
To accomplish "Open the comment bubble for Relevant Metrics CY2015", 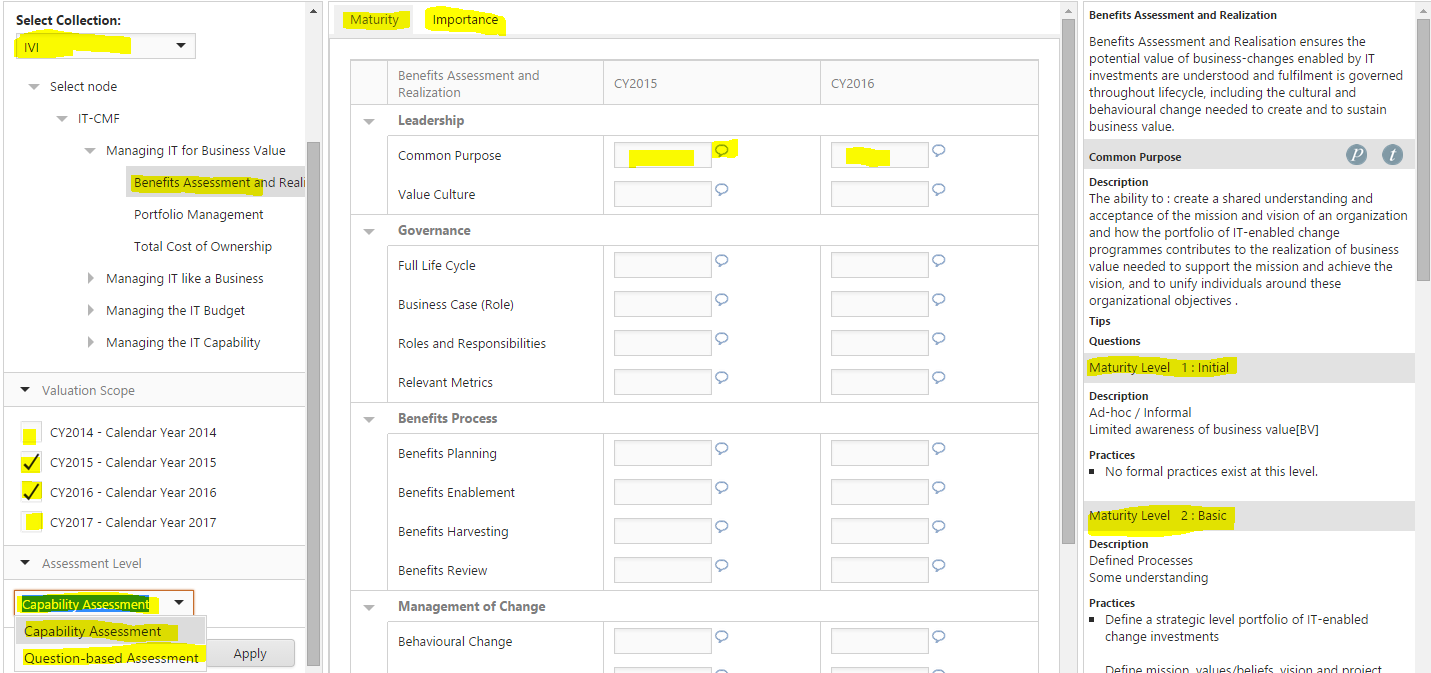I will point(721,377).
